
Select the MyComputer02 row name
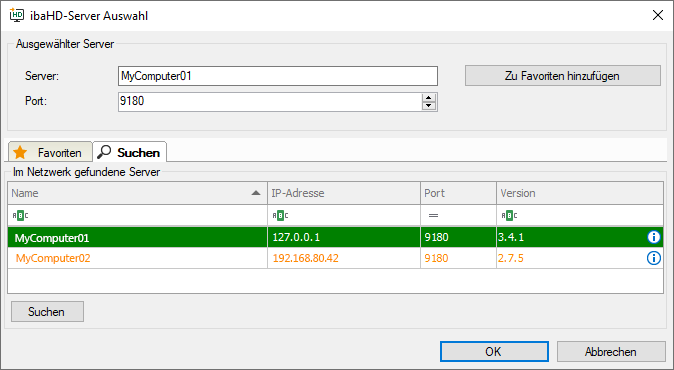point(53,258)
